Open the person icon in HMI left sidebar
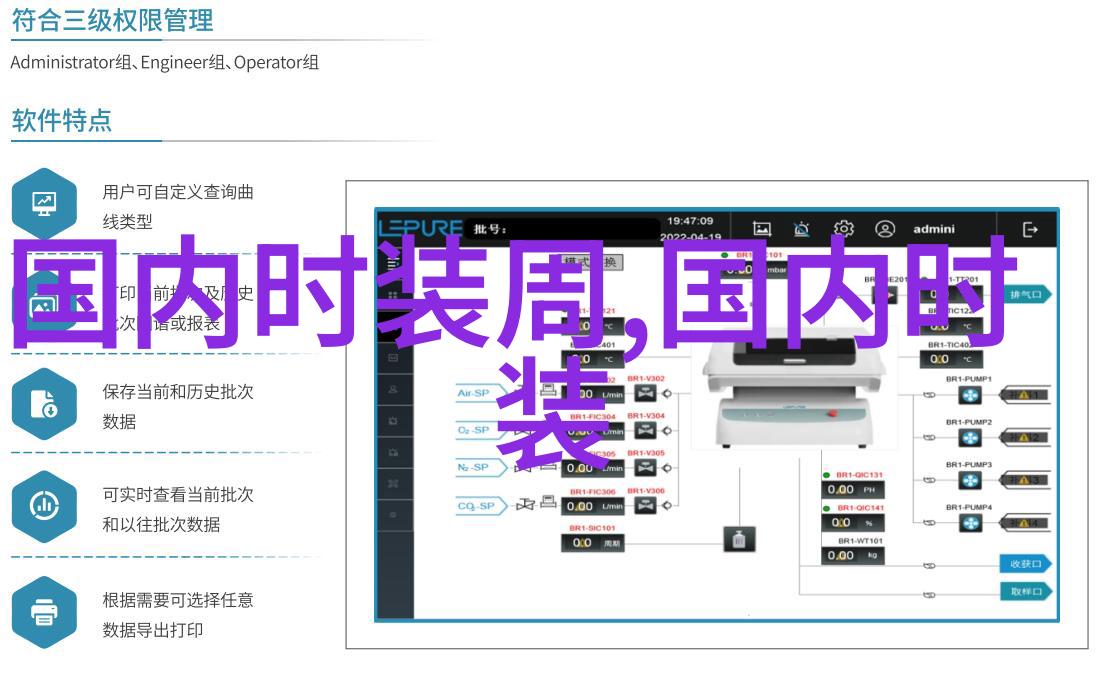The height and width of the screenshot is (677, 1106). [393, 389]
